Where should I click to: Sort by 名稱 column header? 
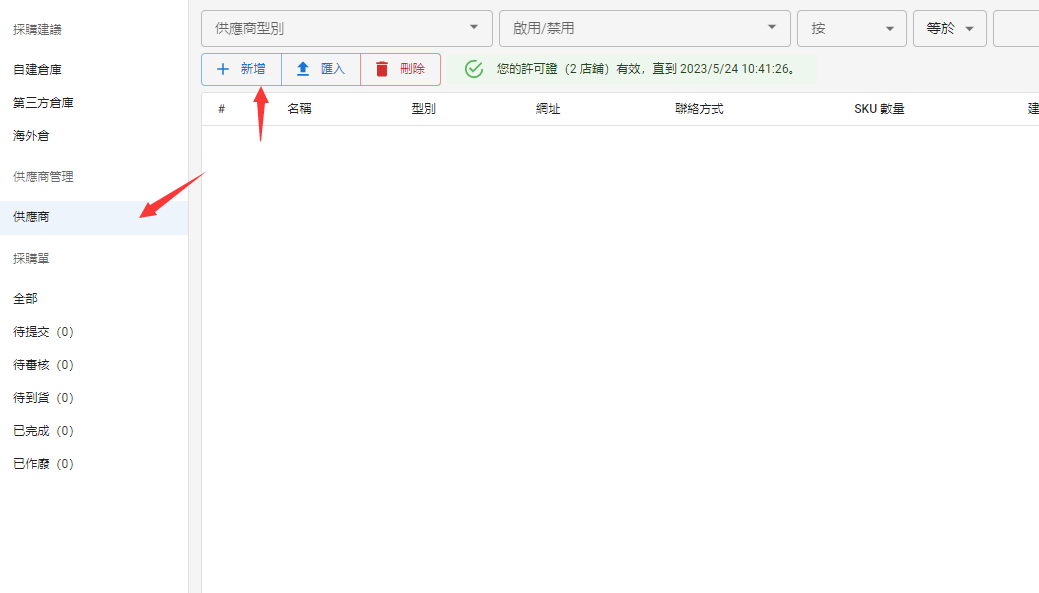point(300,109)
